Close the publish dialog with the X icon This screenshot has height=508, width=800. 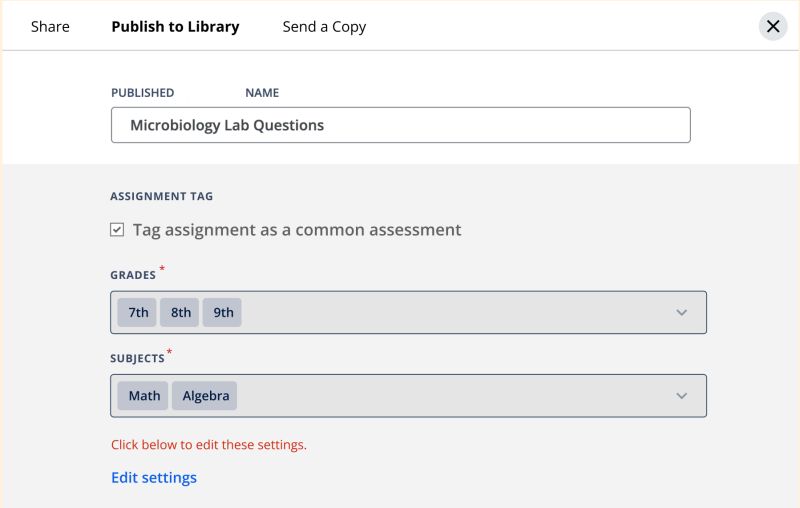tap(773, 27)
